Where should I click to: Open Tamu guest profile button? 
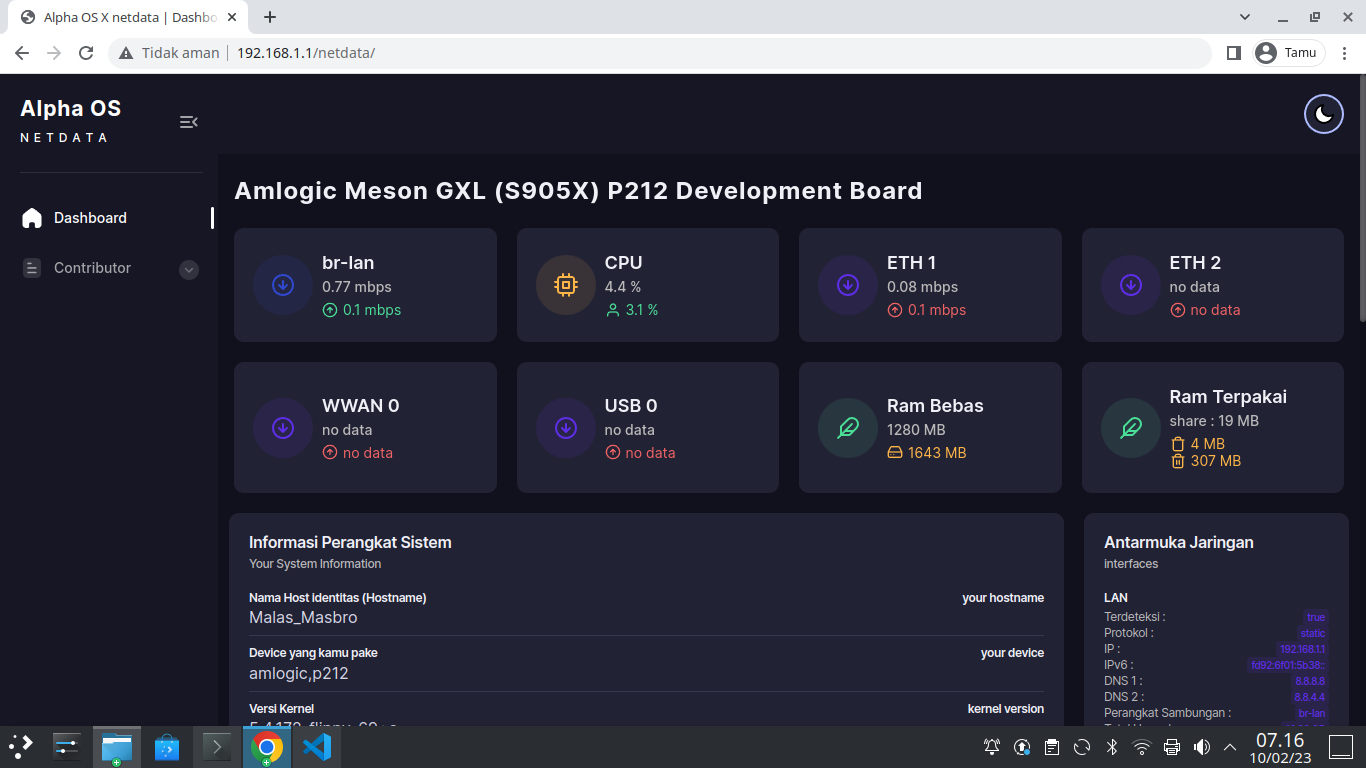tap(1289, 53)
